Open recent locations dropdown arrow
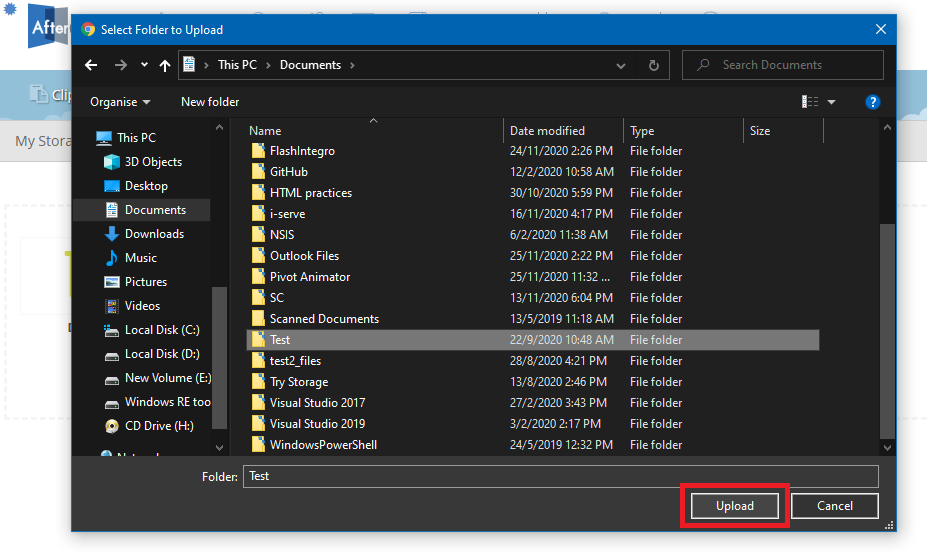The width and height of the screenshot is (927, 554). pos(144,65)
